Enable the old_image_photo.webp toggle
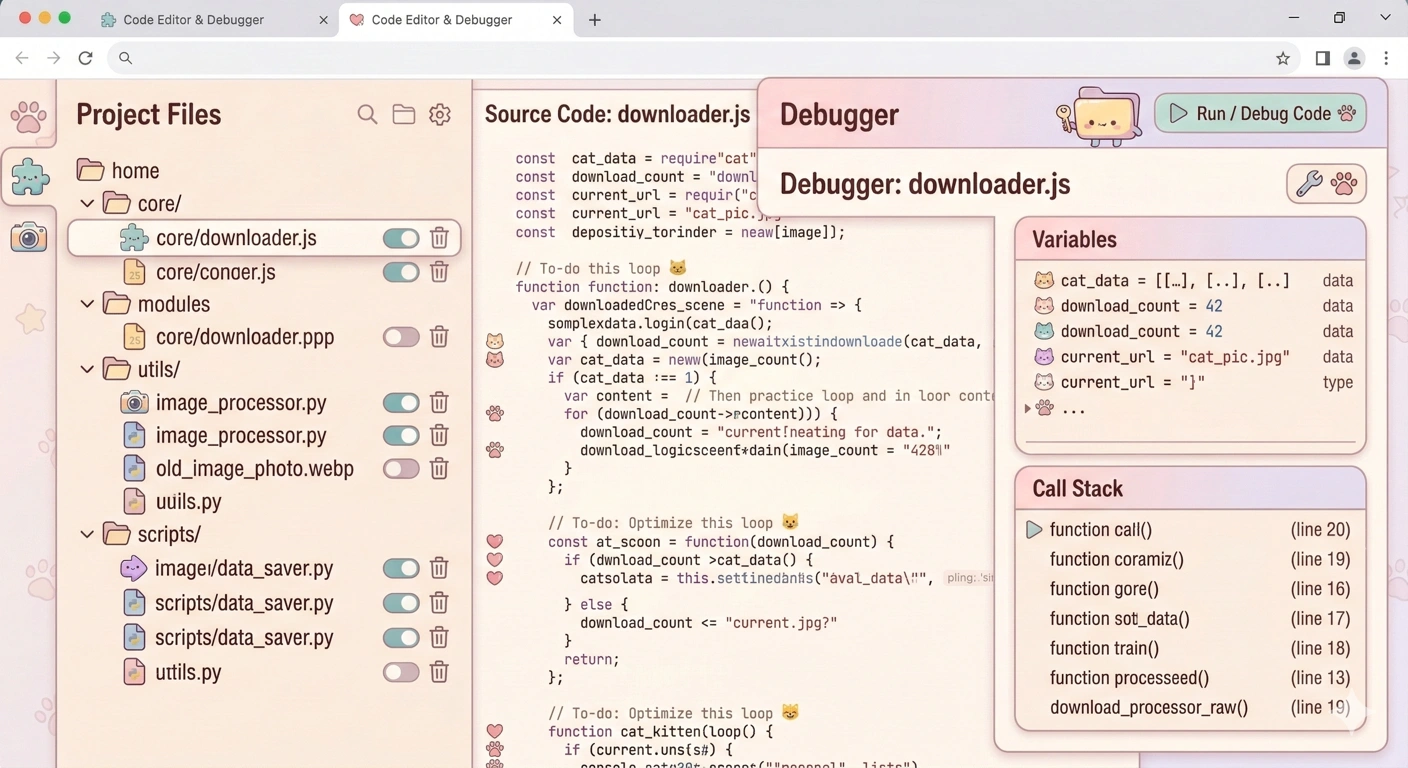 [401, 468]
